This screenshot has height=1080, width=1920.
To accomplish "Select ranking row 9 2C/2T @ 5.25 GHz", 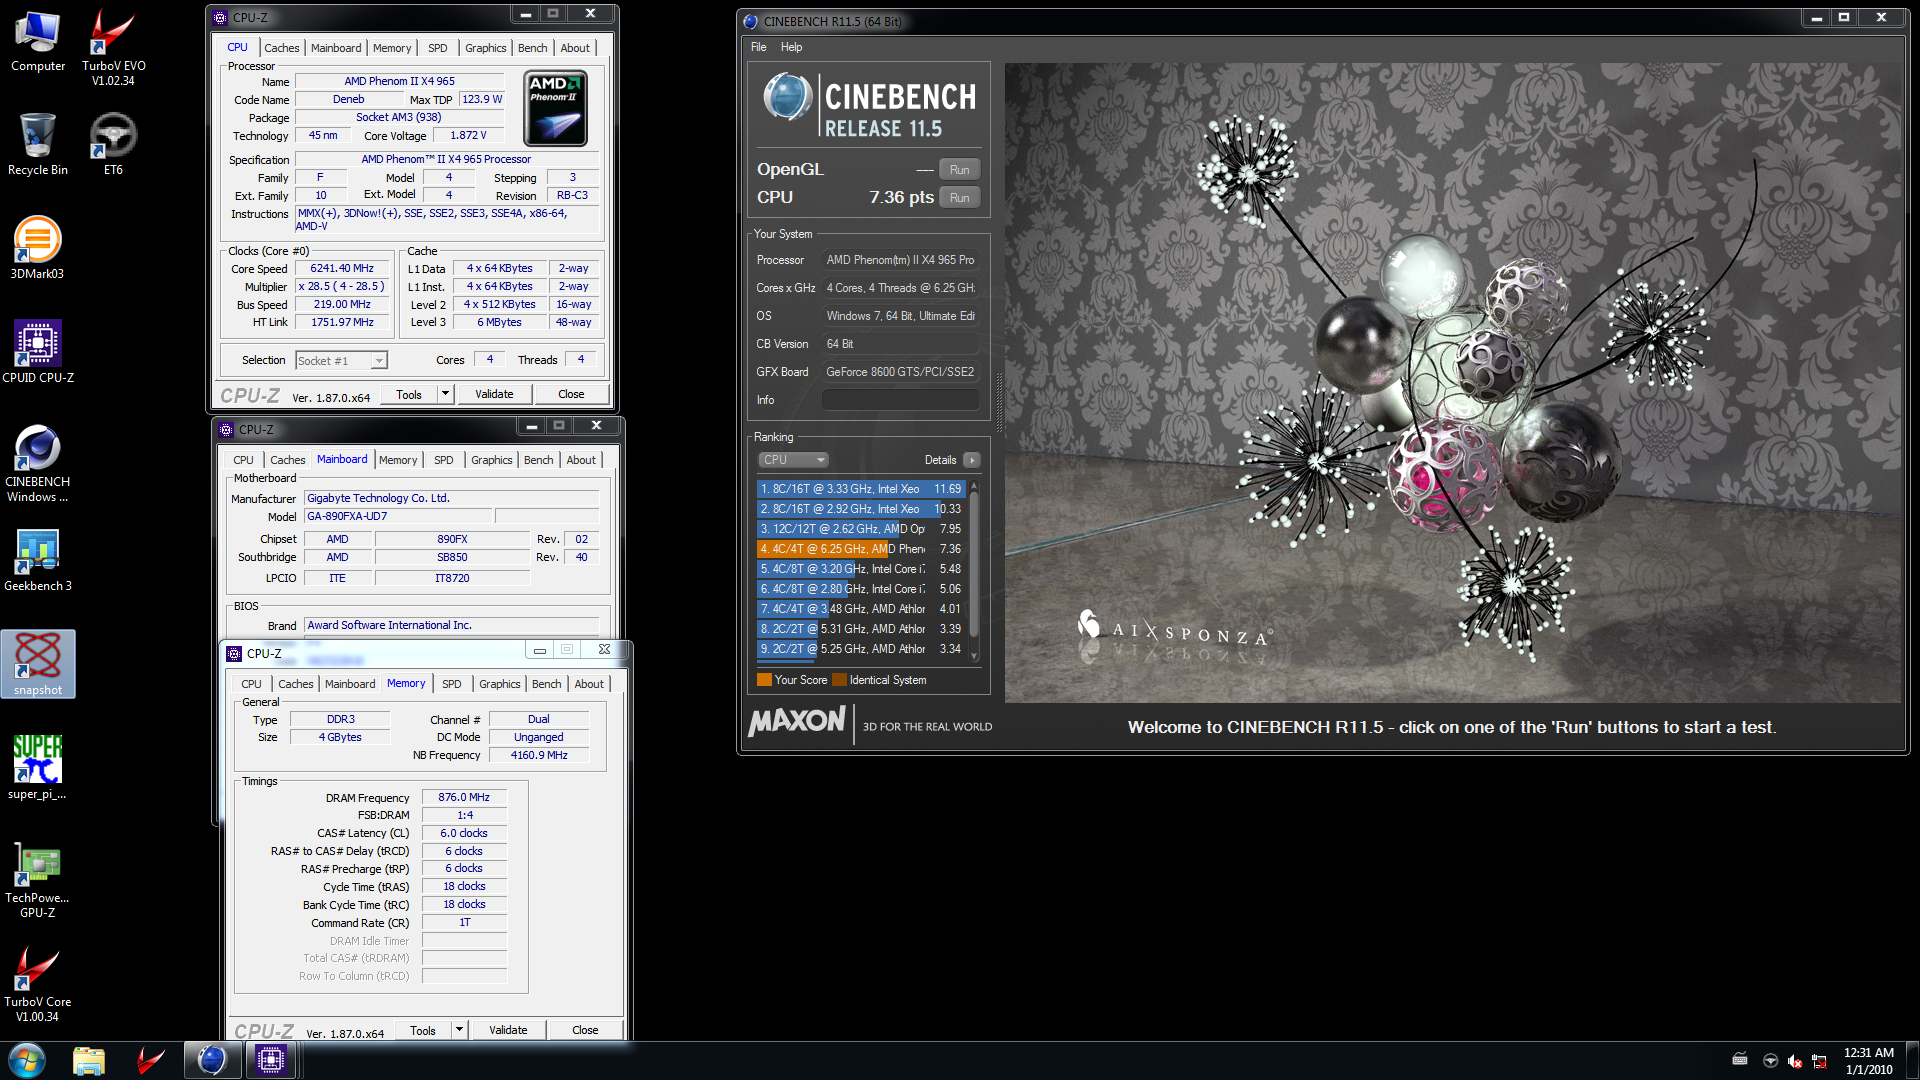I will pos(861,649).
